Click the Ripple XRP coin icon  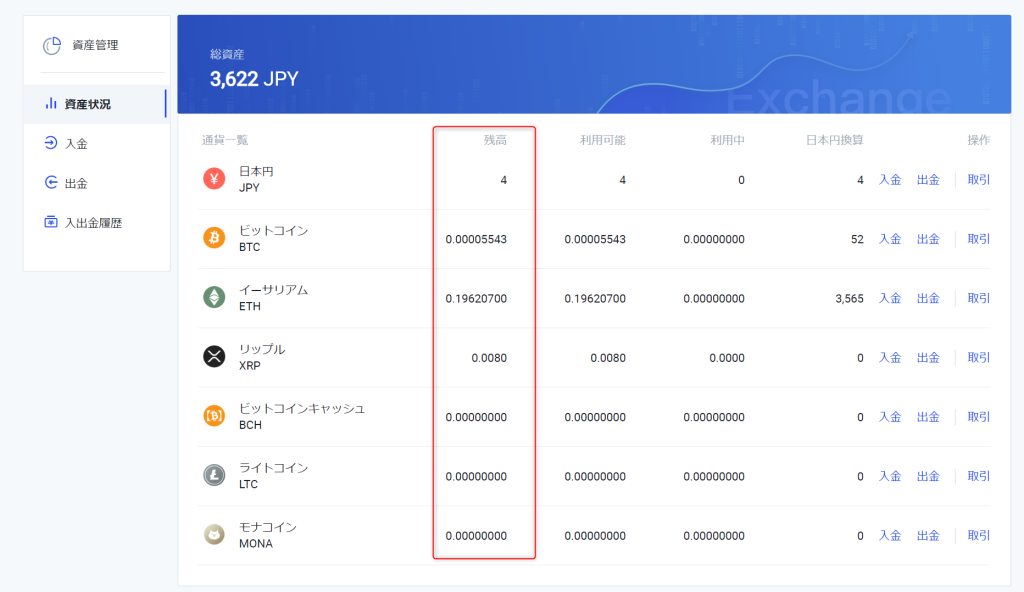[214, 357]
